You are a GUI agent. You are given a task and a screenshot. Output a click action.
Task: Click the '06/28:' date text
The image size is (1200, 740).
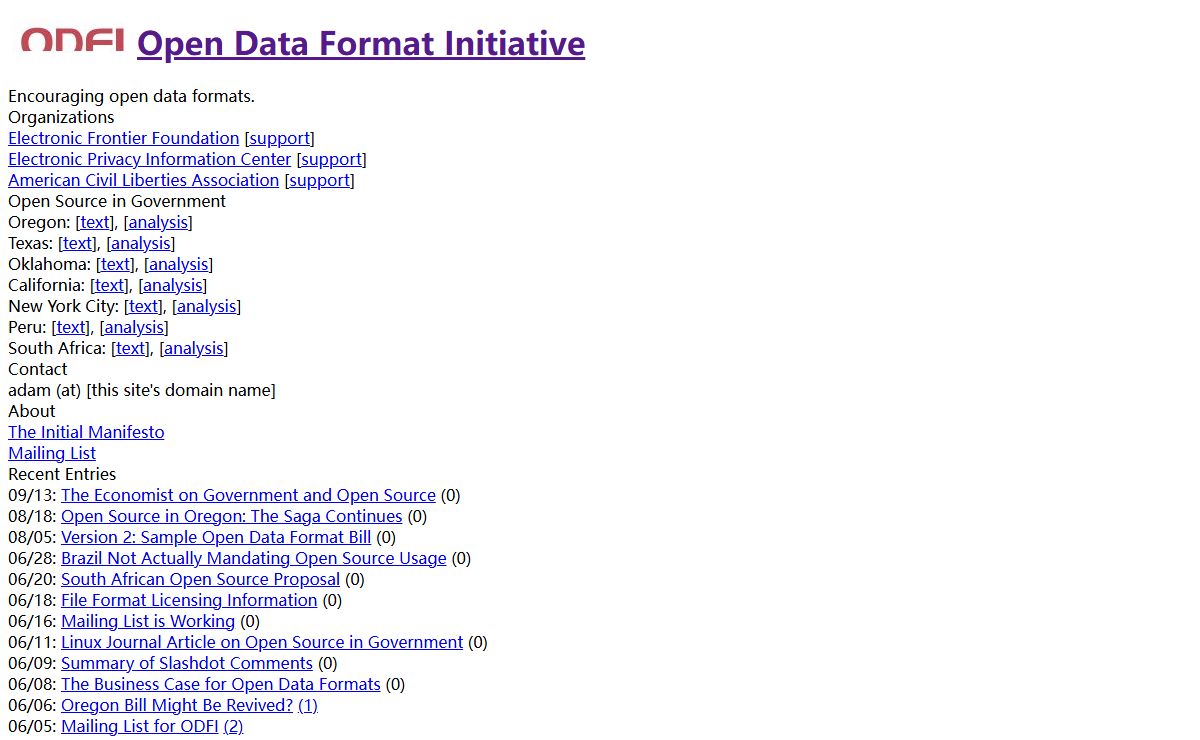coord(32,558)
